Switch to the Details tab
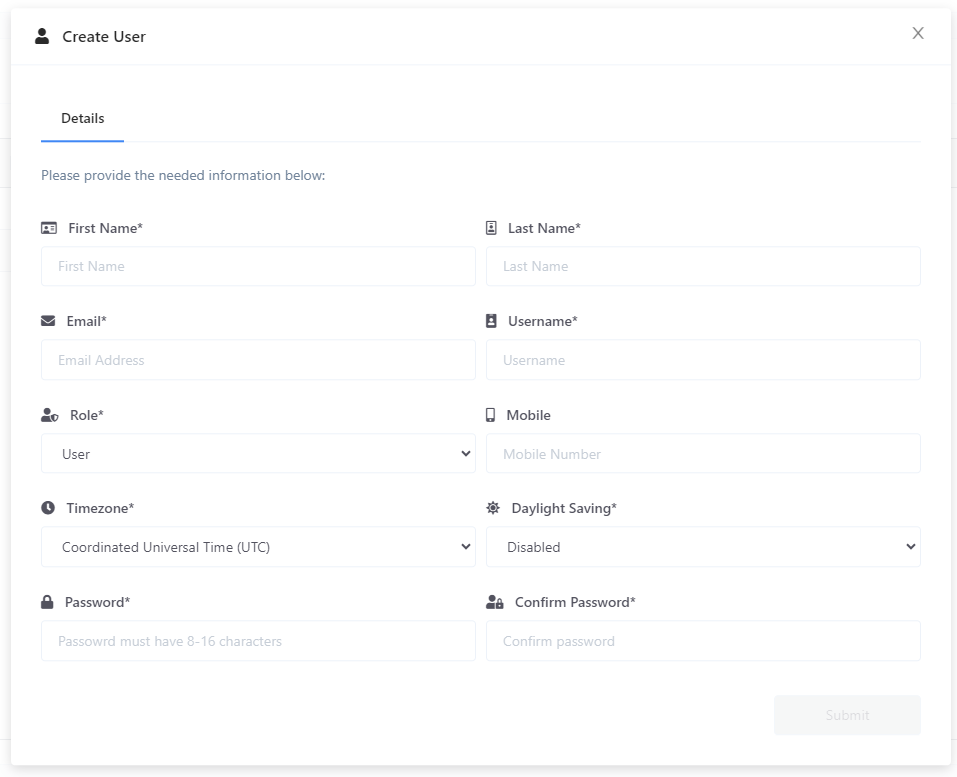Screen dimensions: 957x777 click(82, 118)
